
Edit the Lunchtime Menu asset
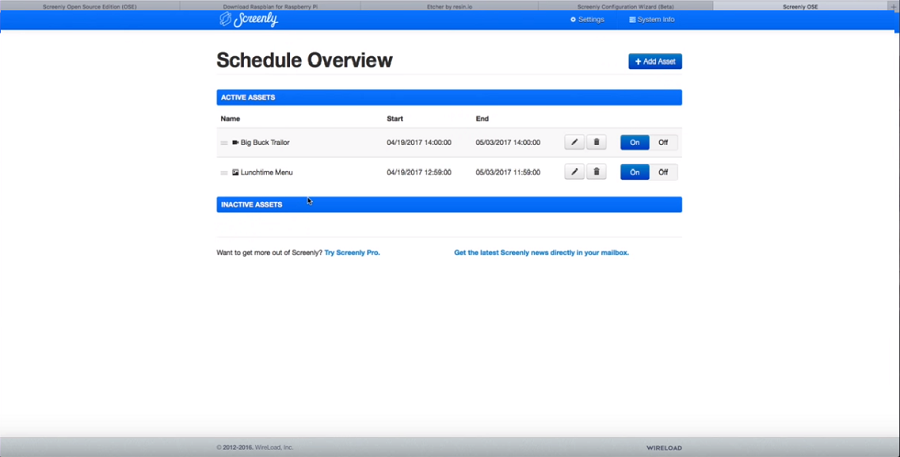click(574, 172)
